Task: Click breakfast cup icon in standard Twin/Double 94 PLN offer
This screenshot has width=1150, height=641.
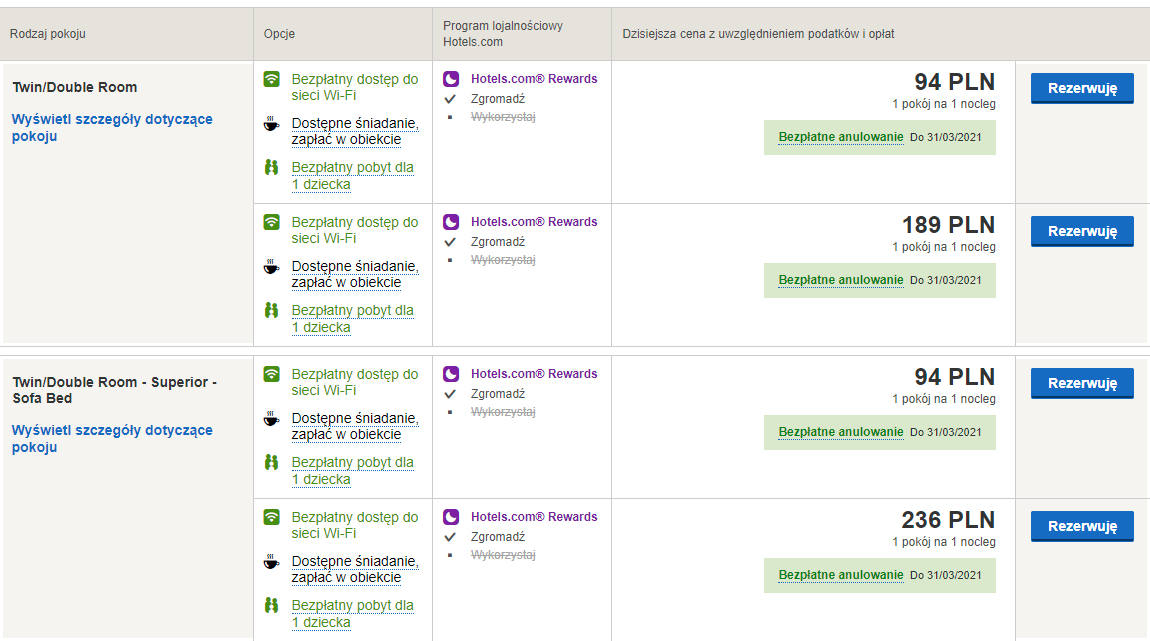Action: coord(271,124)
